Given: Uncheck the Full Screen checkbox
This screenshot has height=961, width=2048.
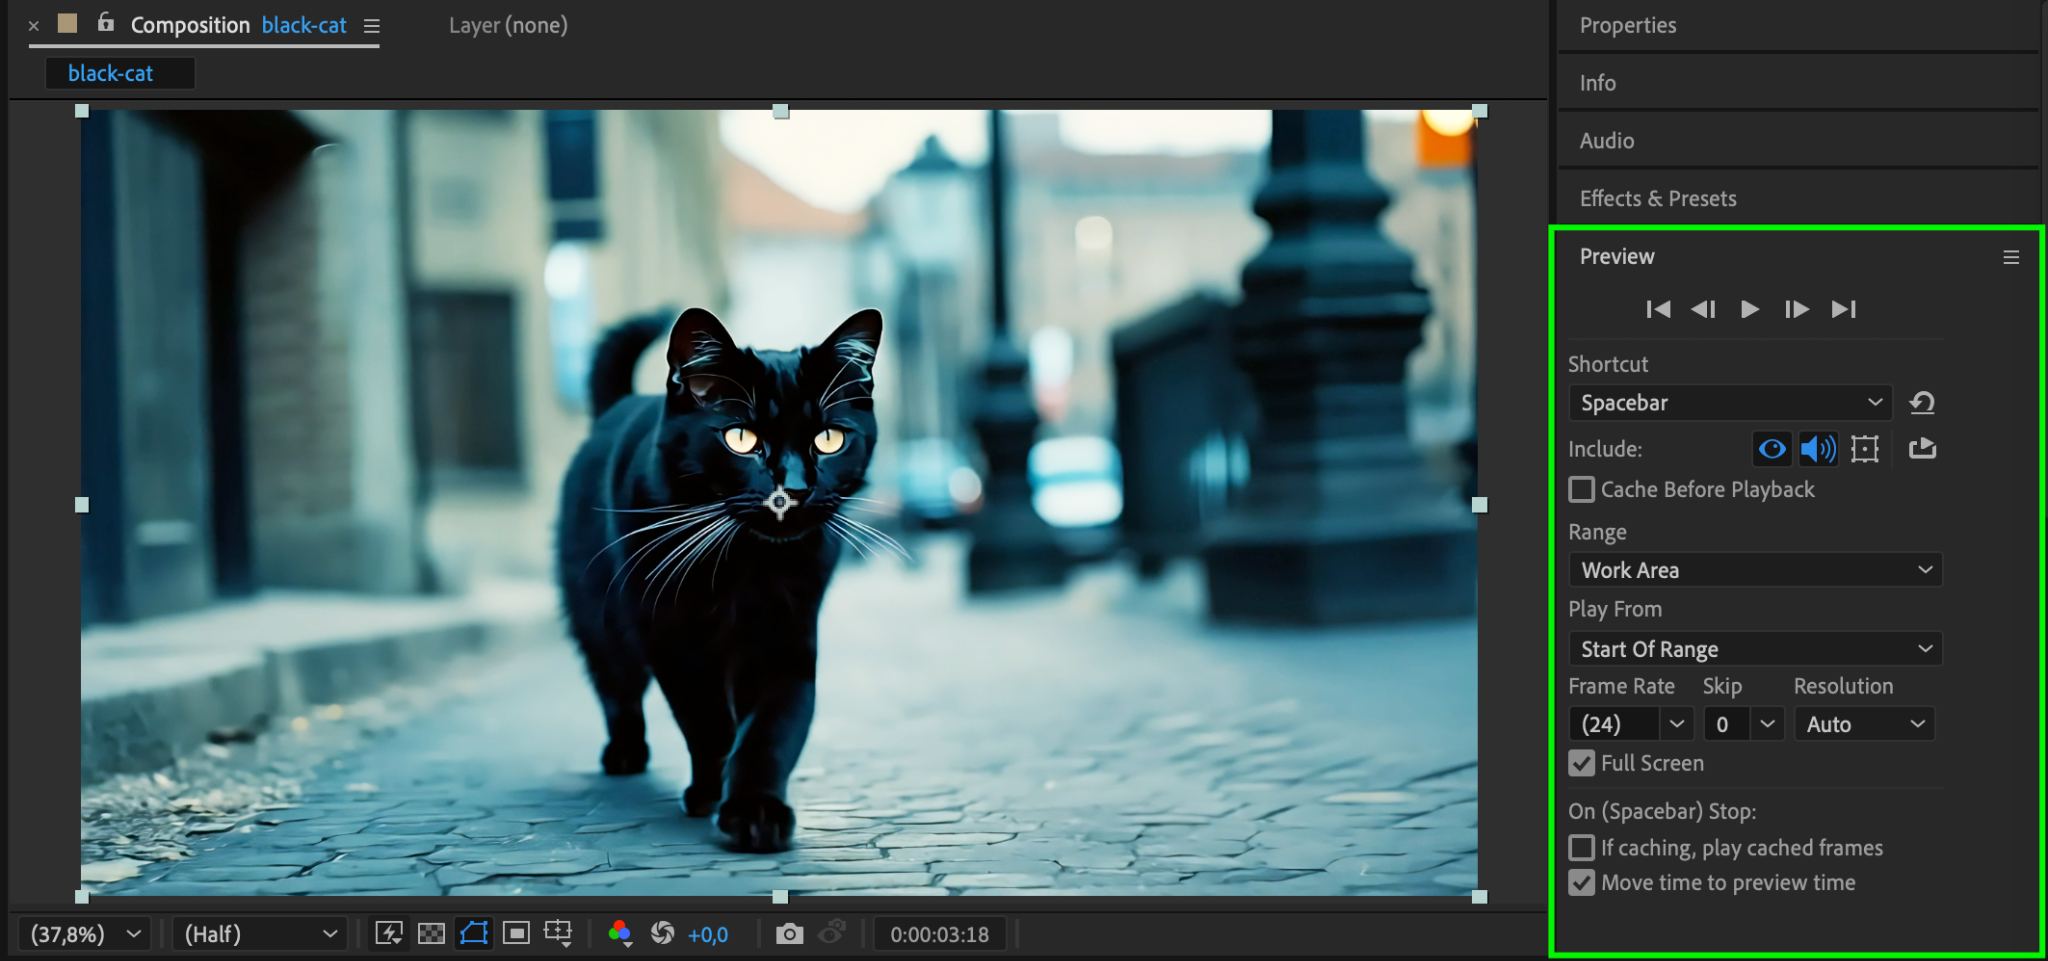Looking at the screenshot, I should [x=1582, y=764].
